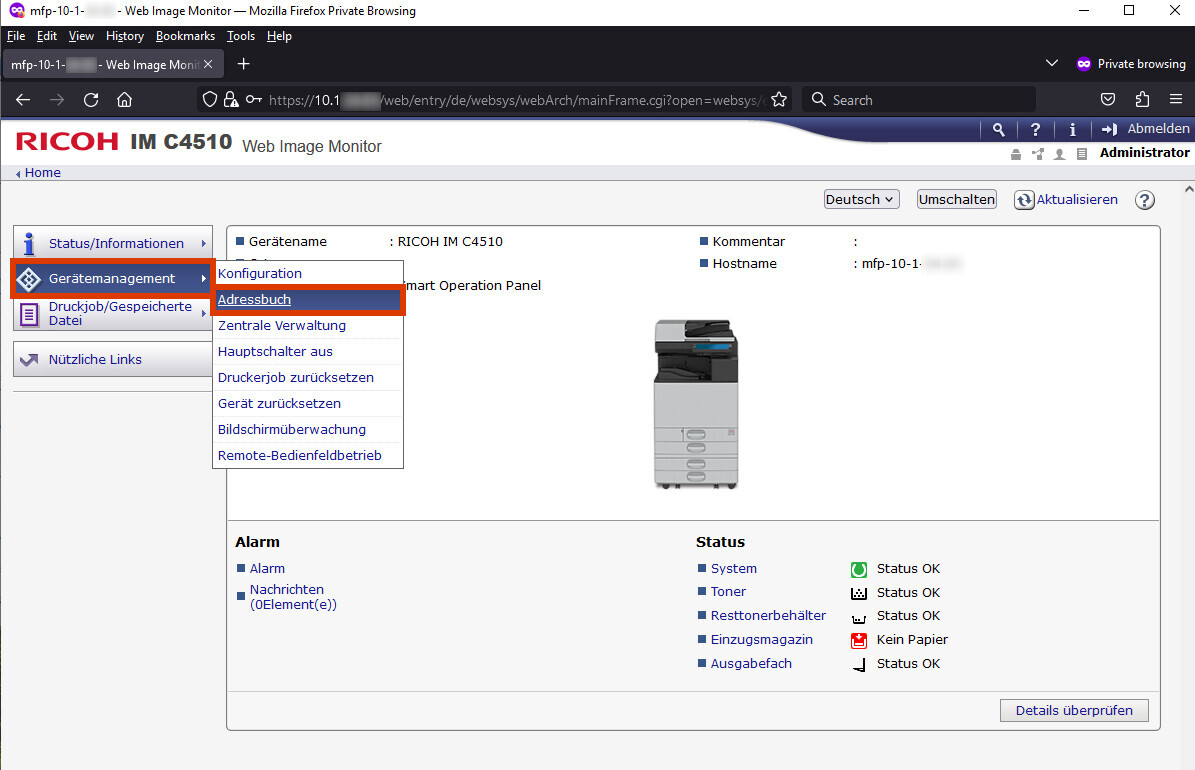This screenshot has height=770, width=1195.
Task: Expand the Firefox tab list chevron
Action: (x=1052, y=63)
